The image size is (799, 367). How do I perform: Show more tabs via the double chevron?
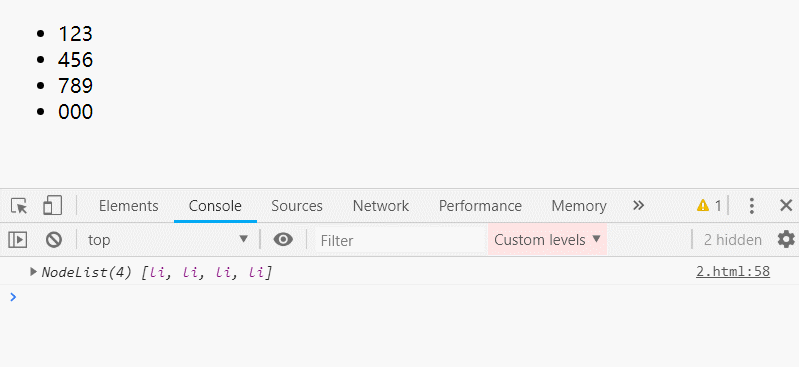coord(638,205)
